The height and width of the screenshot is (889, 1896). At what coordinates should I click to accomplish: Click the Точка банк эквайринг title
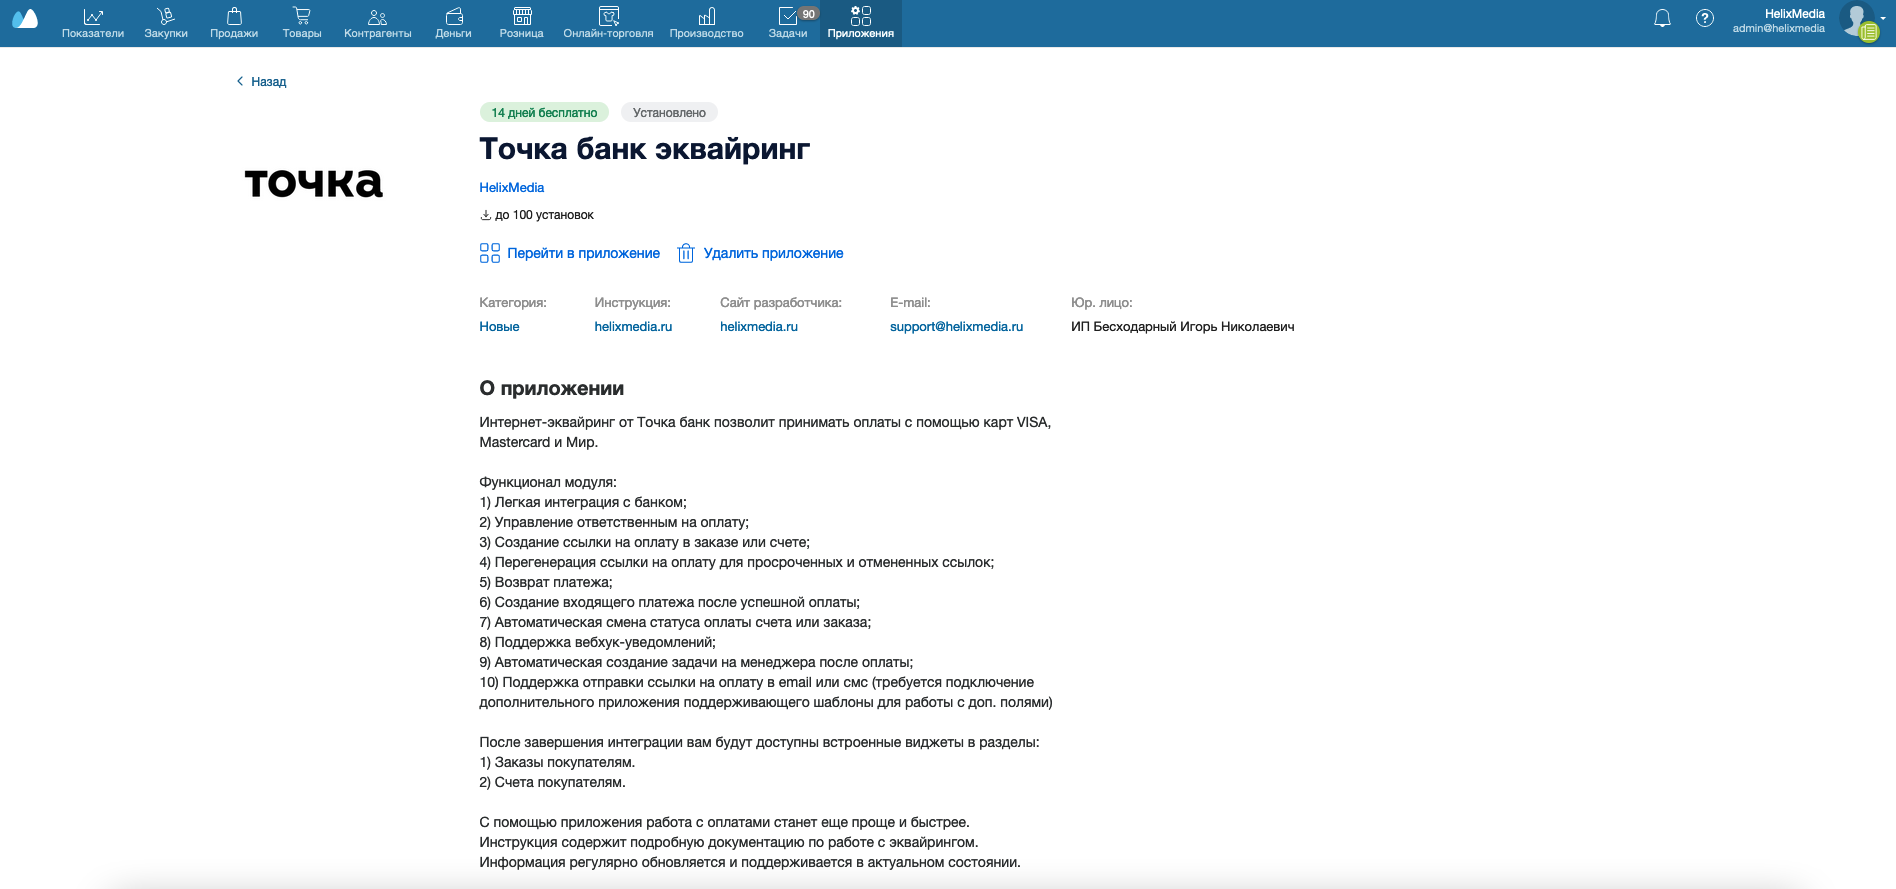pos(645,149)
